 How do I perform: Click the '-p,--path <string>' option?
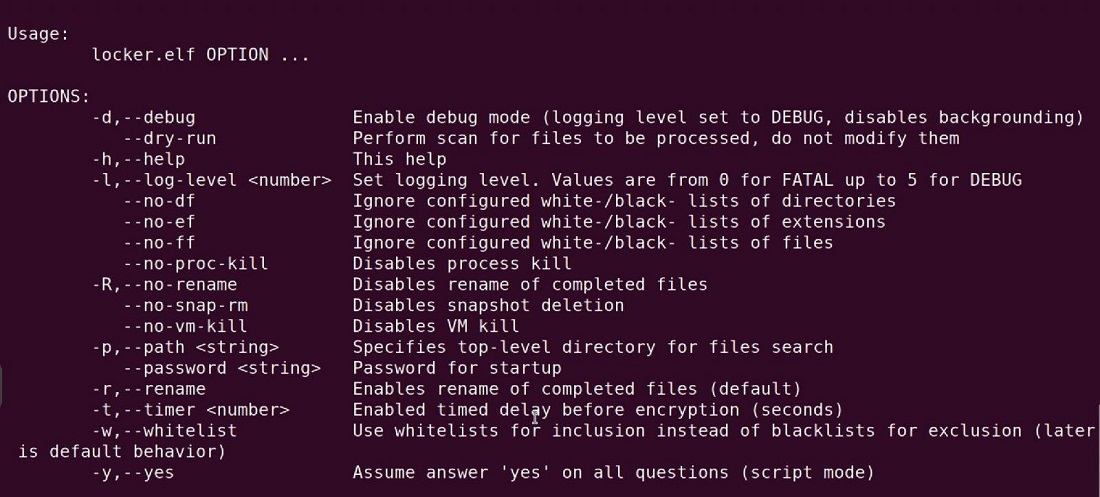click(x=185, y=347)
